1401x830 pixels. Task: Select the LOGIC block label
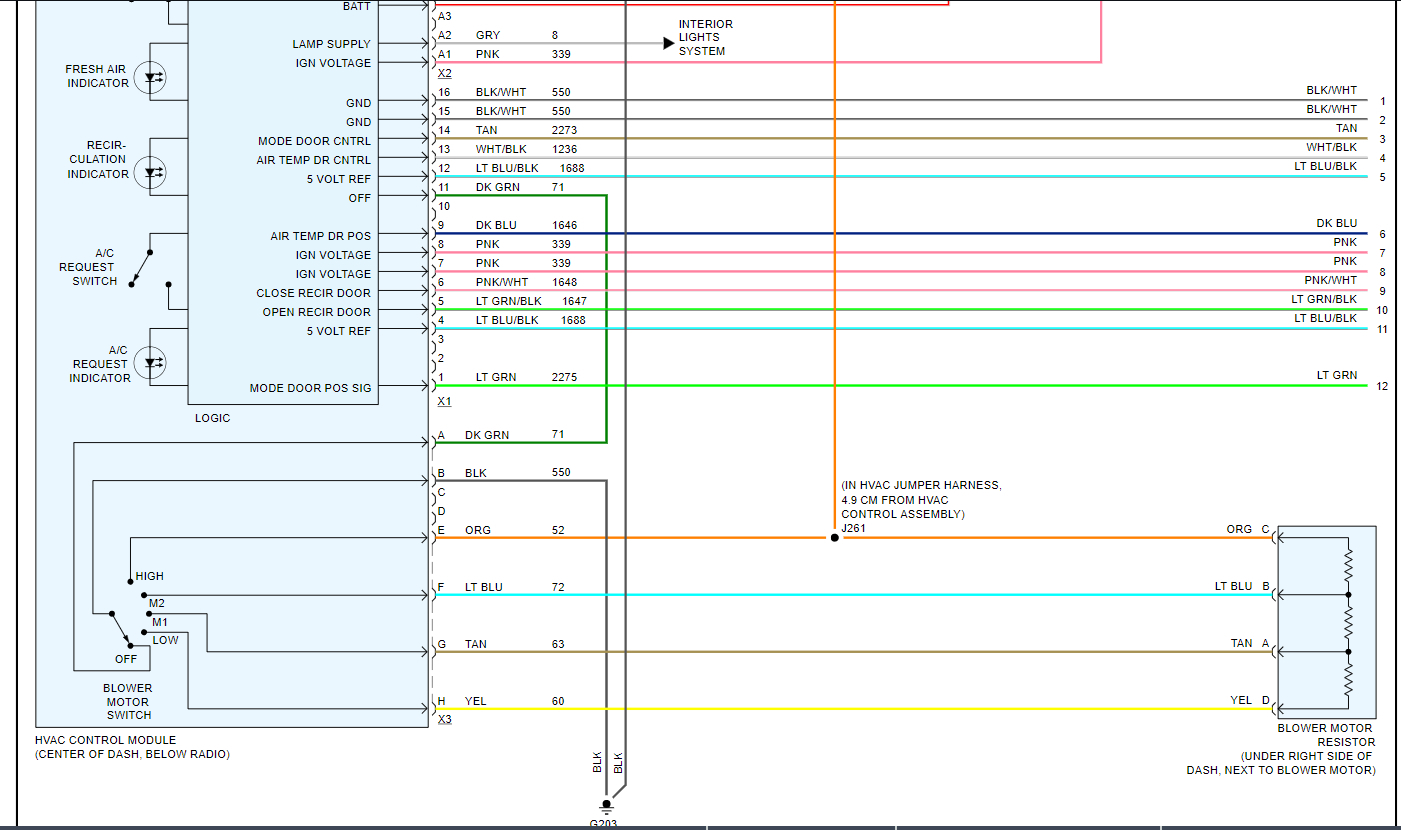pyautogui.click(x=212, y=418)
